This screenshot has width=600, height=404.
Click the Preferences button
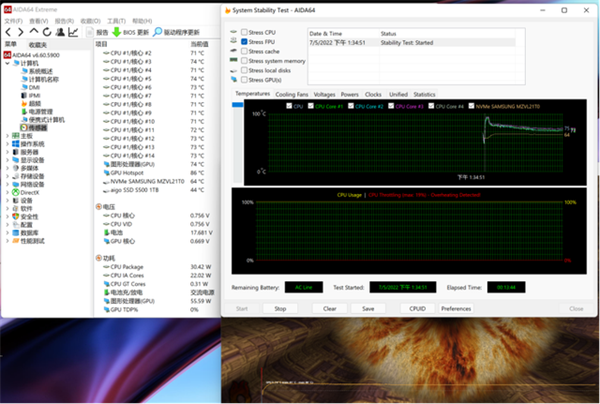tap(456, 308)
